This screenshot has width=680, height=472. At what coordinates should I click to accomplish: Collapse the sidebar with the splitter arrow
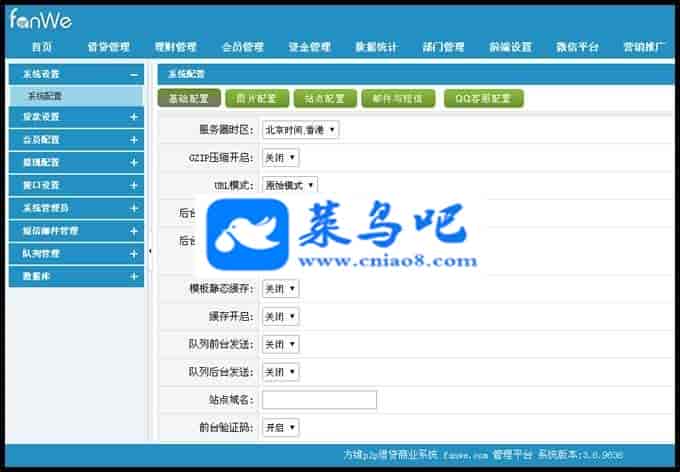pos(150,251)
